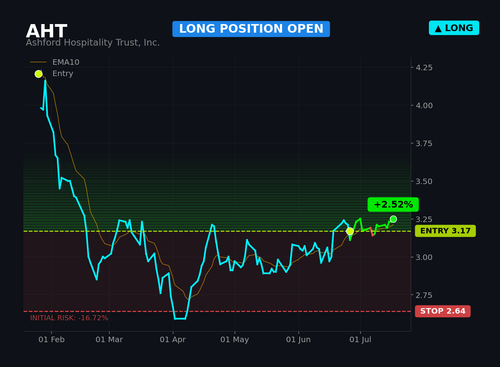500x367 pixels.
Task: Click the 4.25 y-axis price label
Action: click(424, 68)
